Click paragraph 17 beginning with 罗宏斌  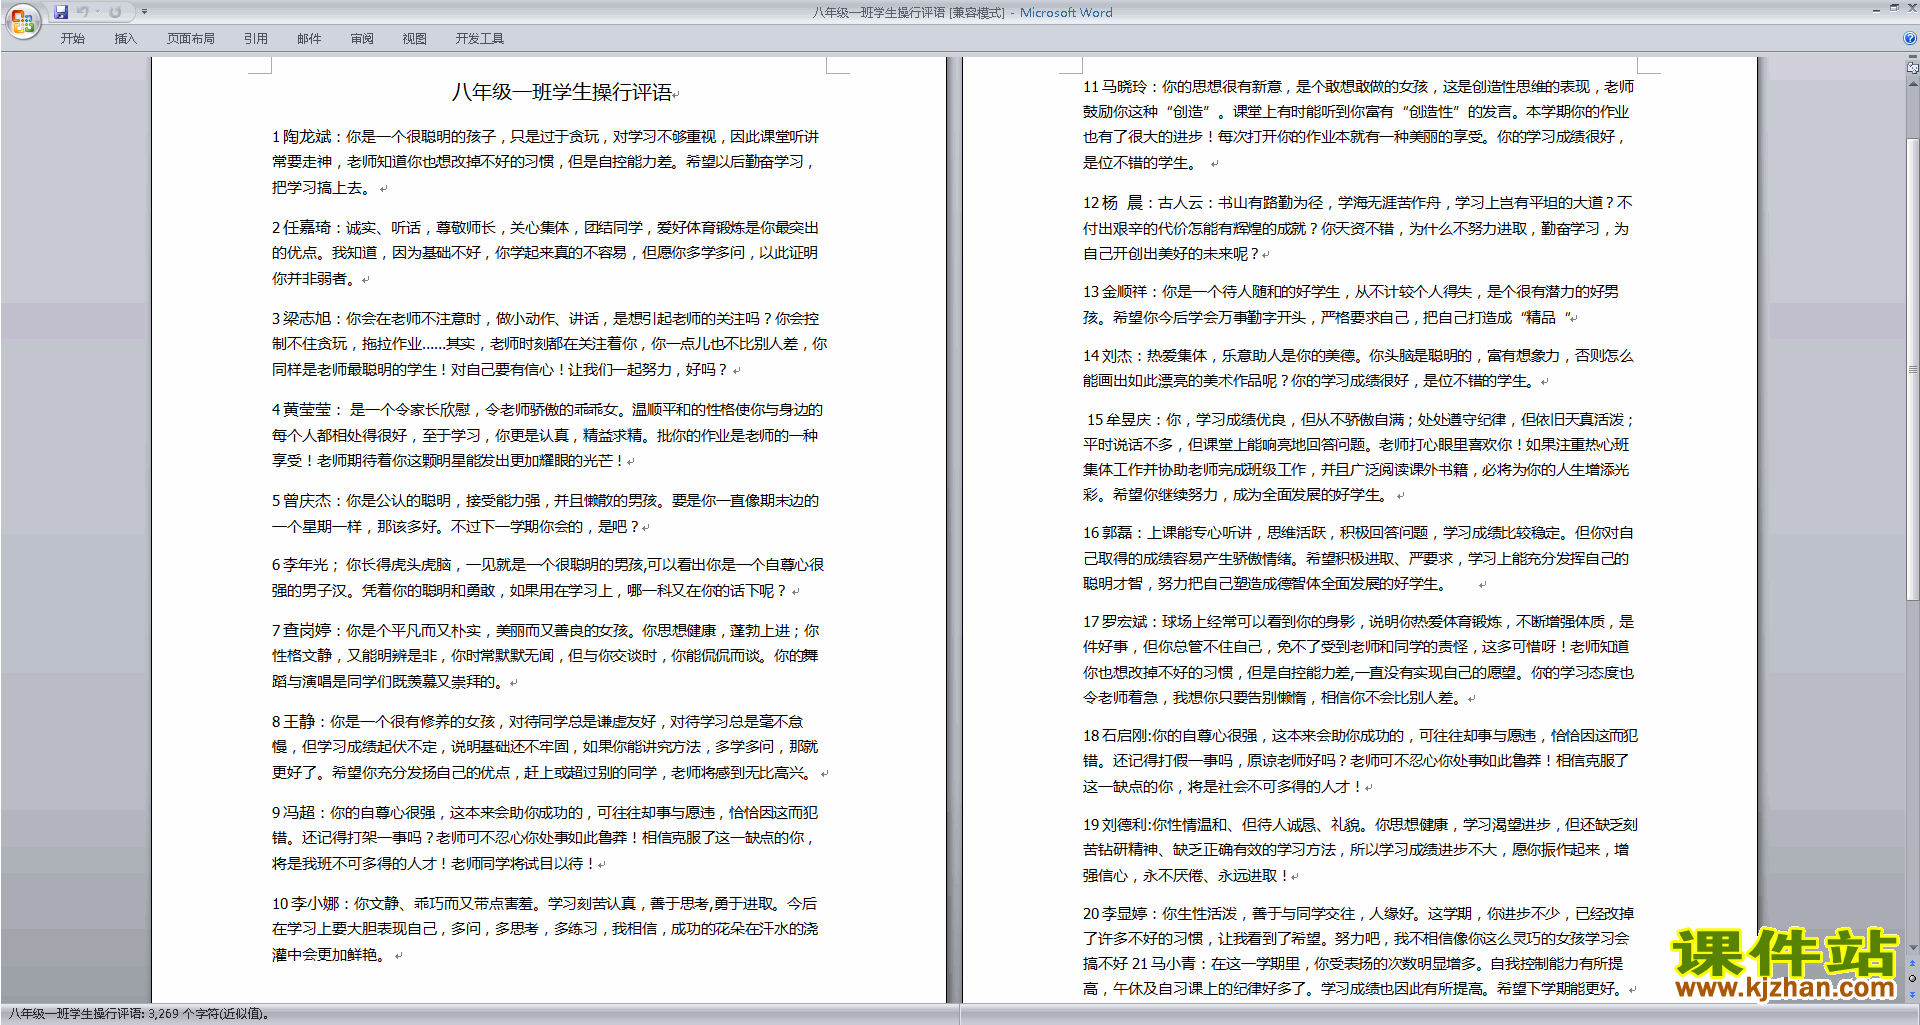(x=1359, y=659)
